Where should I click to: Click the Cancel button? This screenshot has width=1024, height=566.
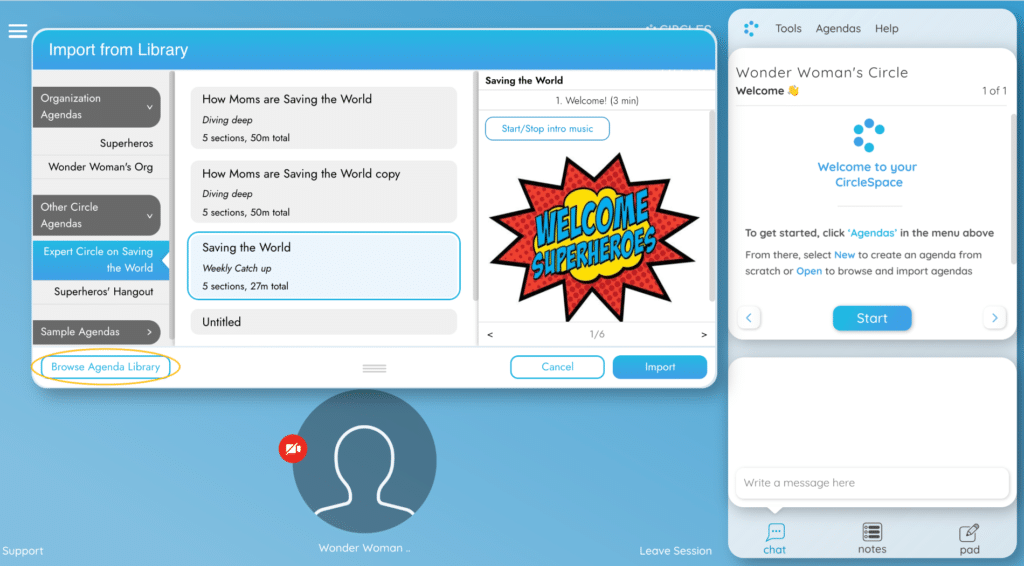click(557, 367)
